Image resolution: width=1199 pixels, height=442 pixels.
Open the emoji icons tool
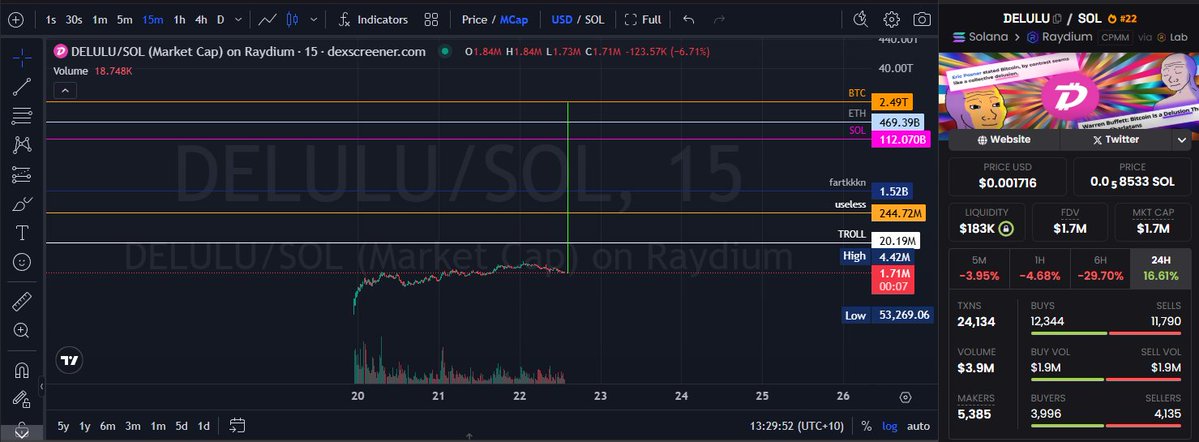pos(22,262)
